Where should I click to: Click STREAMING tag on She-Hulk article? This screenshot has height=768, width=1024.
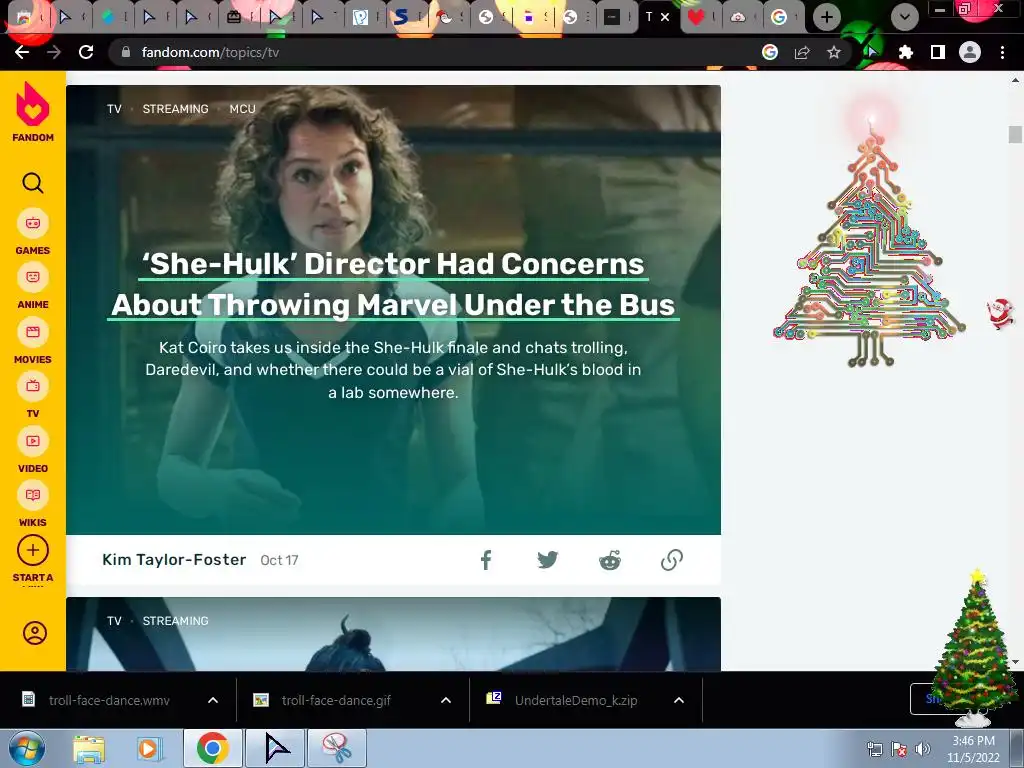176,109
